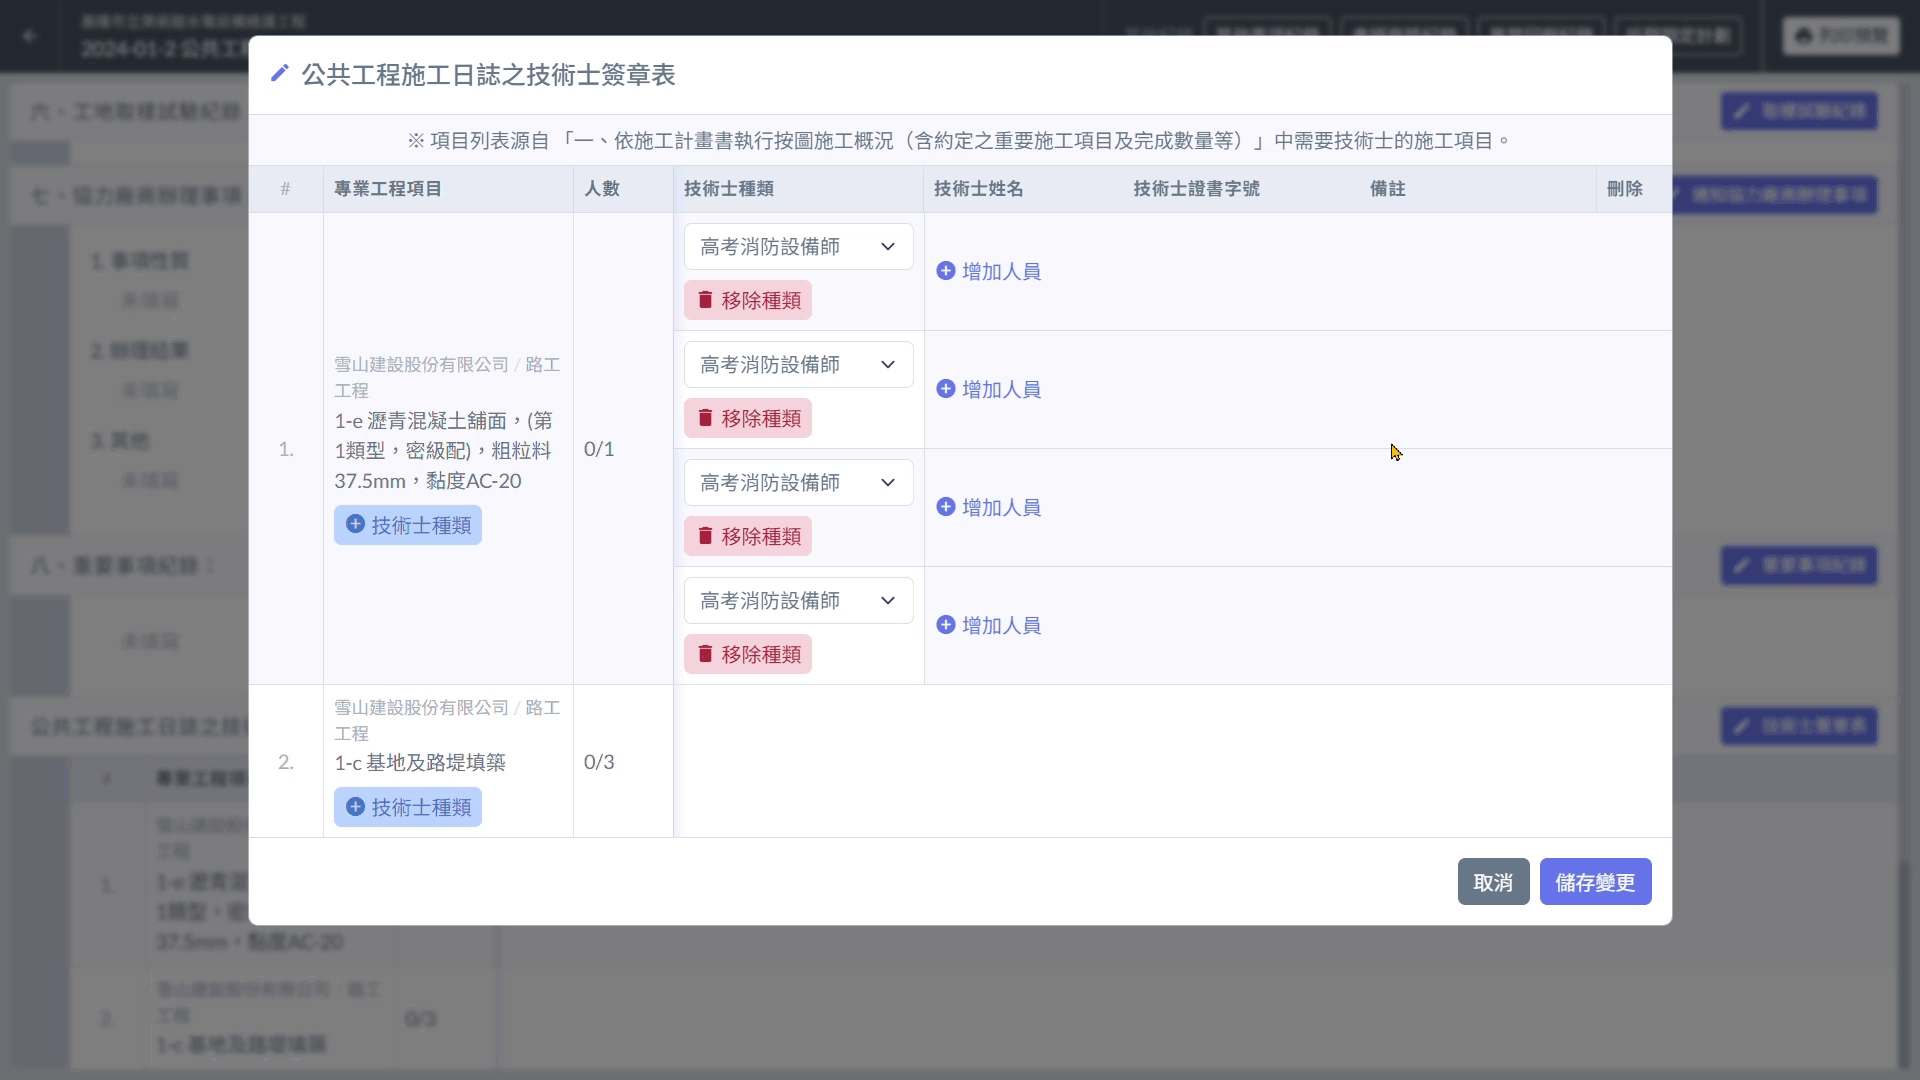Remove the third technician type
Screen dimensions: 1920x1080
coord(747,536)
